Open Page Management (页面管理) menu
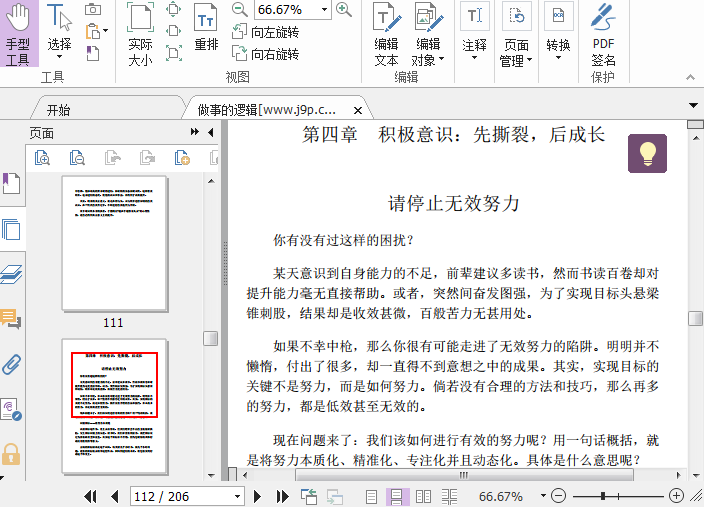Screen dimensions: 704x507 pyautogui.click(x=516, y=35)
